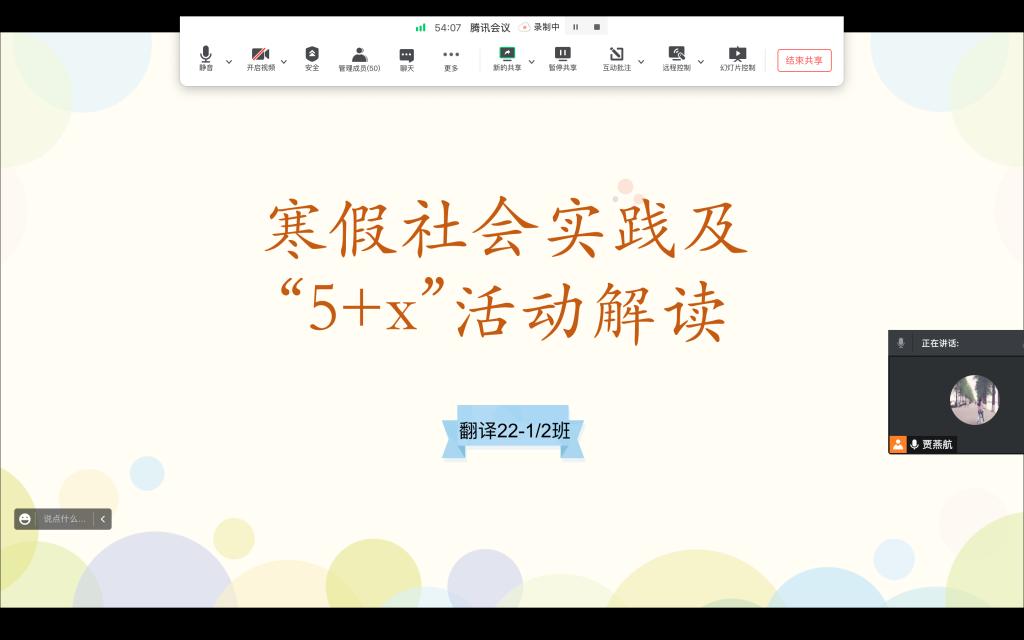
Task: Open the 安全 security shield icon
Action: [x=312, y=58]
